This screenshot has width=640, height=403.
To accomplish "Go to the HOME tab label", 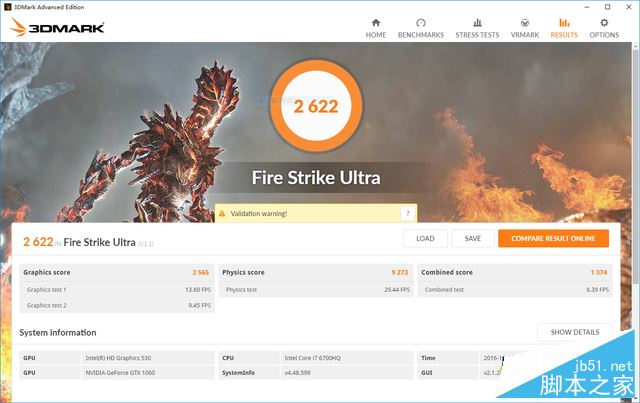I will [376, 35].
